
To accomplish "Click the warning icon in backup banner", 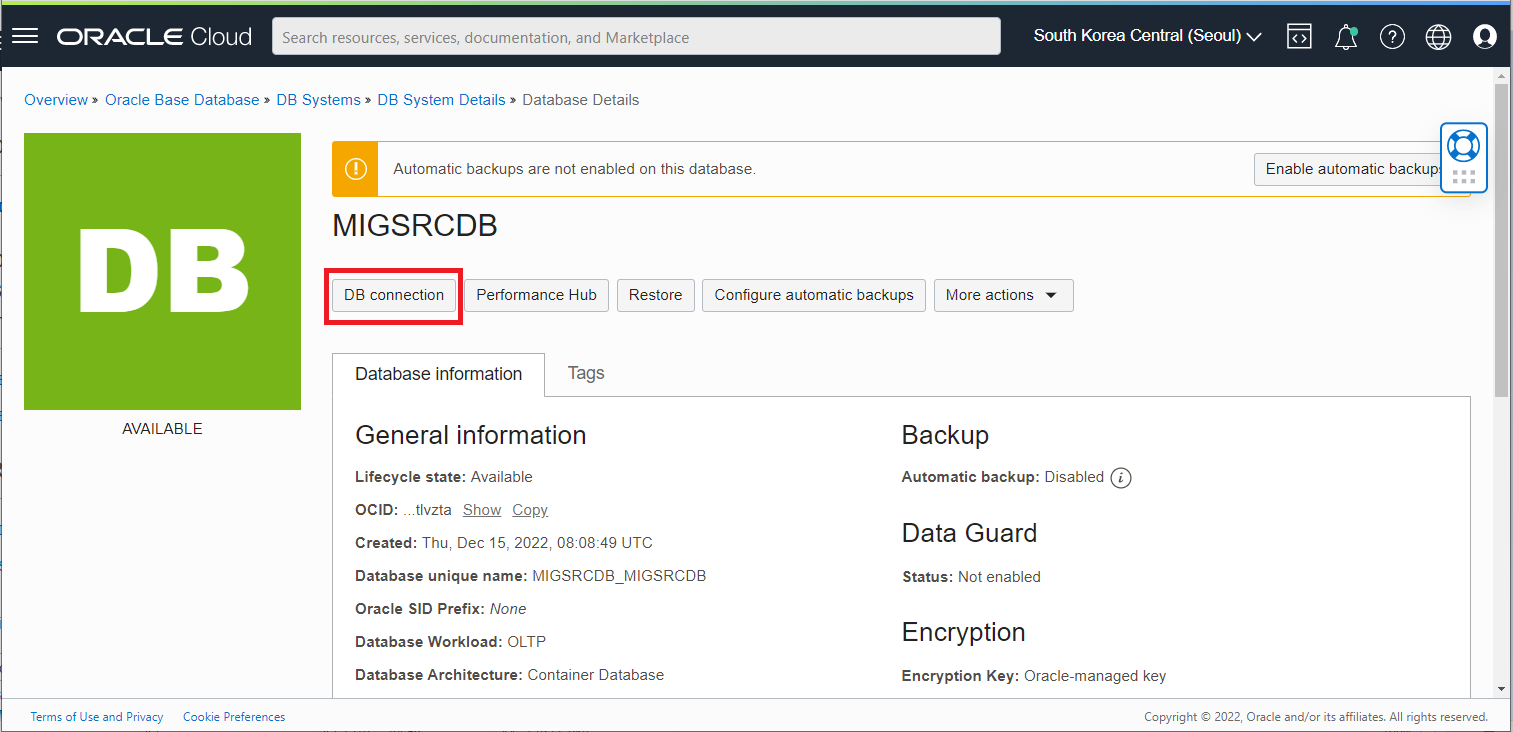I will coord(355,169).
